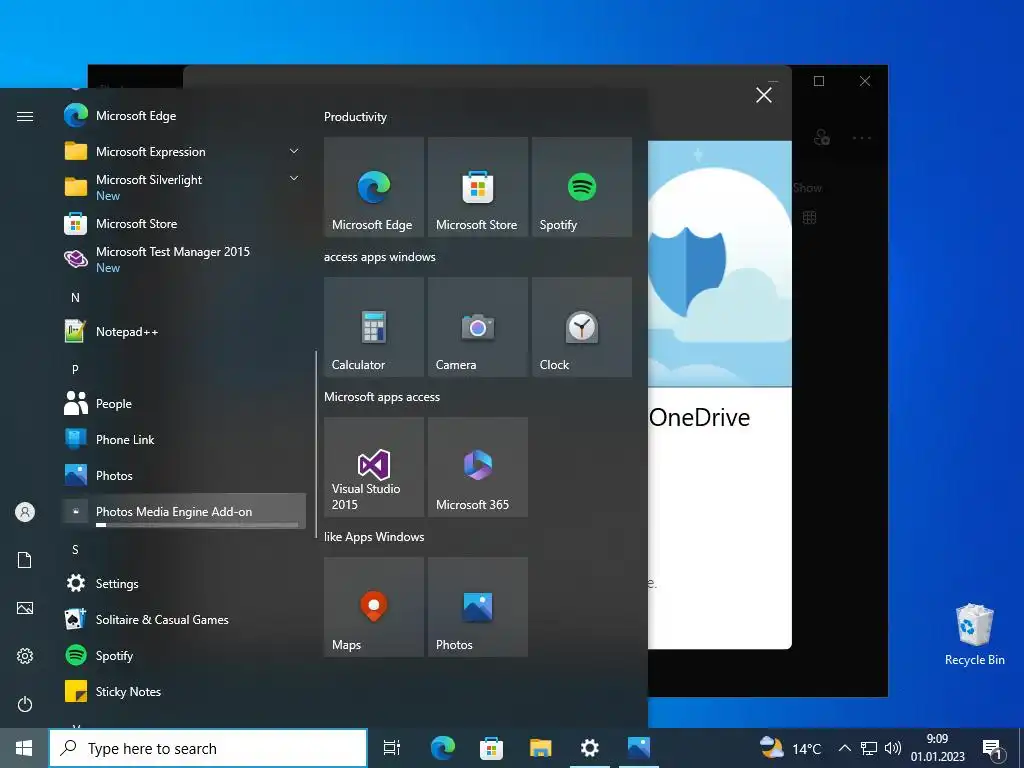Open Microsoft Store on the taskbar
The image size is (1024, 768).
point(491,748)
